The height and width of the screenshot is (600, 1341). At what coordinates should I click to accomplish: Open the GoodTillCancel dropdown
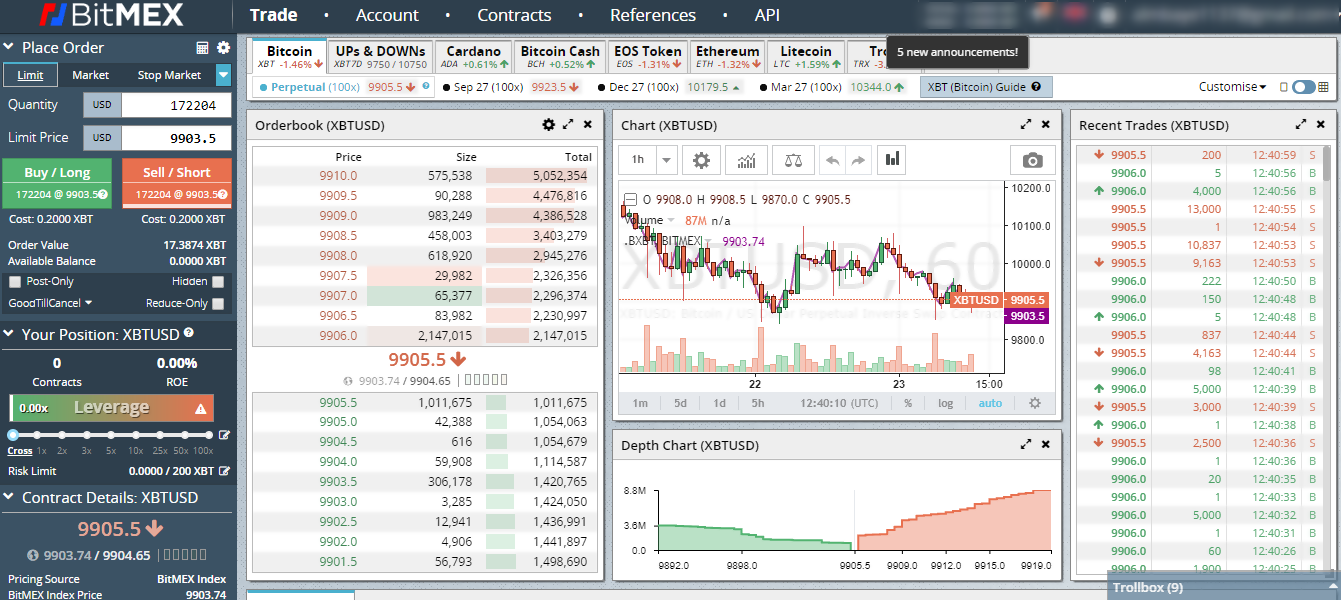click(50, 303)
